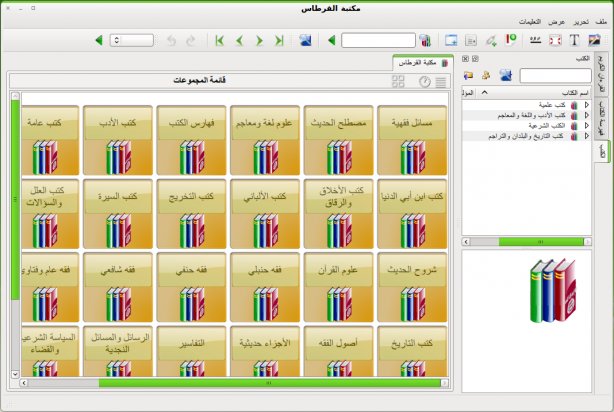Float the الكتب side panel
This screenshot has width=614, height=412.
(475, 59)
